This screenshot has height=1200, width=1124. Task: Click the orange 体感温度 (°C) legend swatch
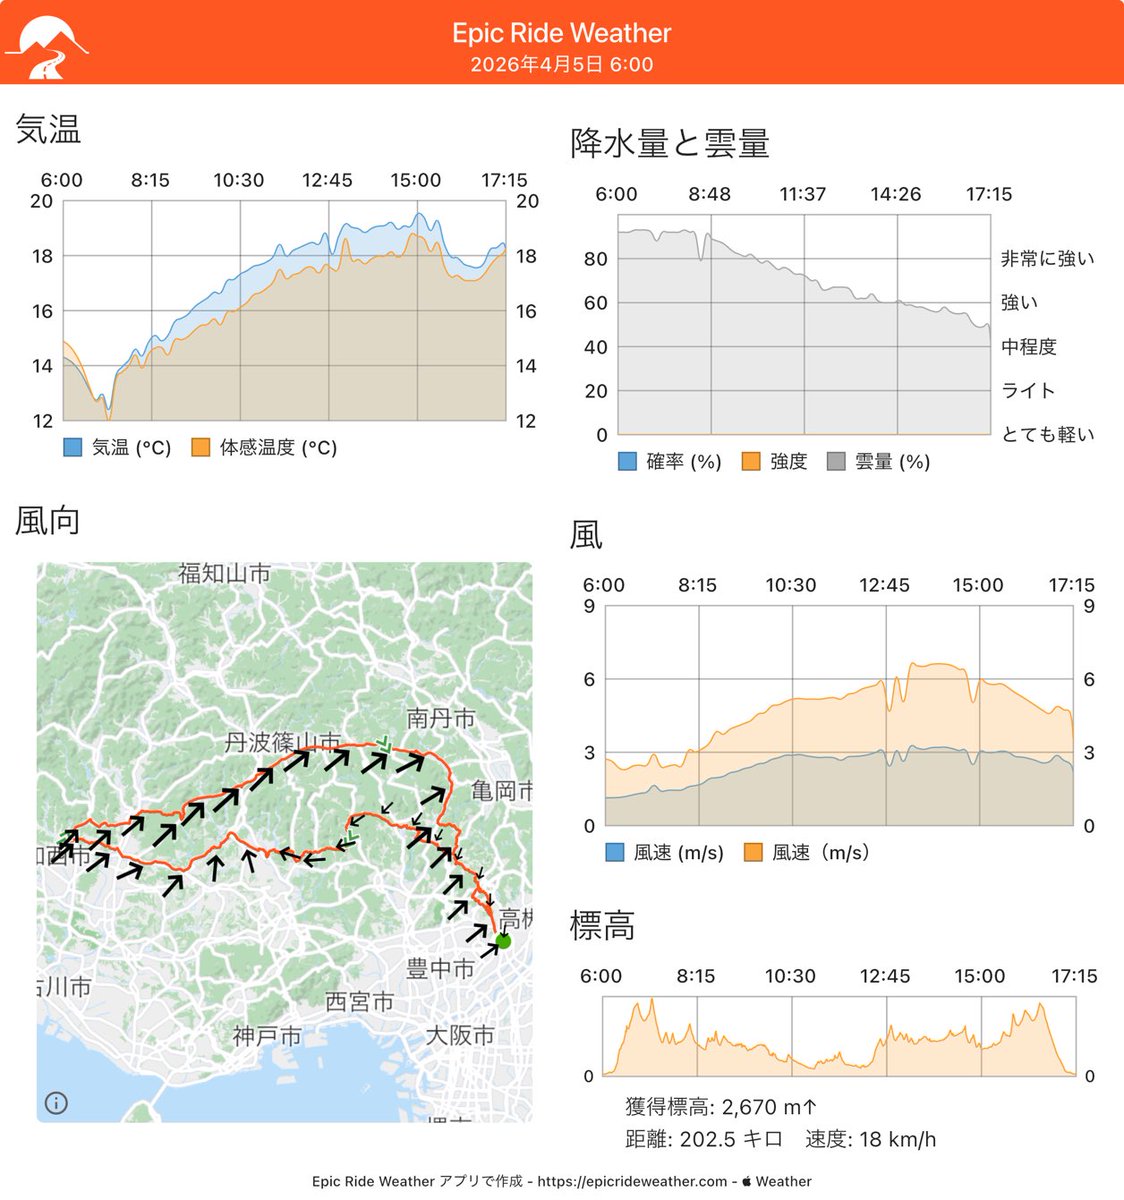click(200, 448)
